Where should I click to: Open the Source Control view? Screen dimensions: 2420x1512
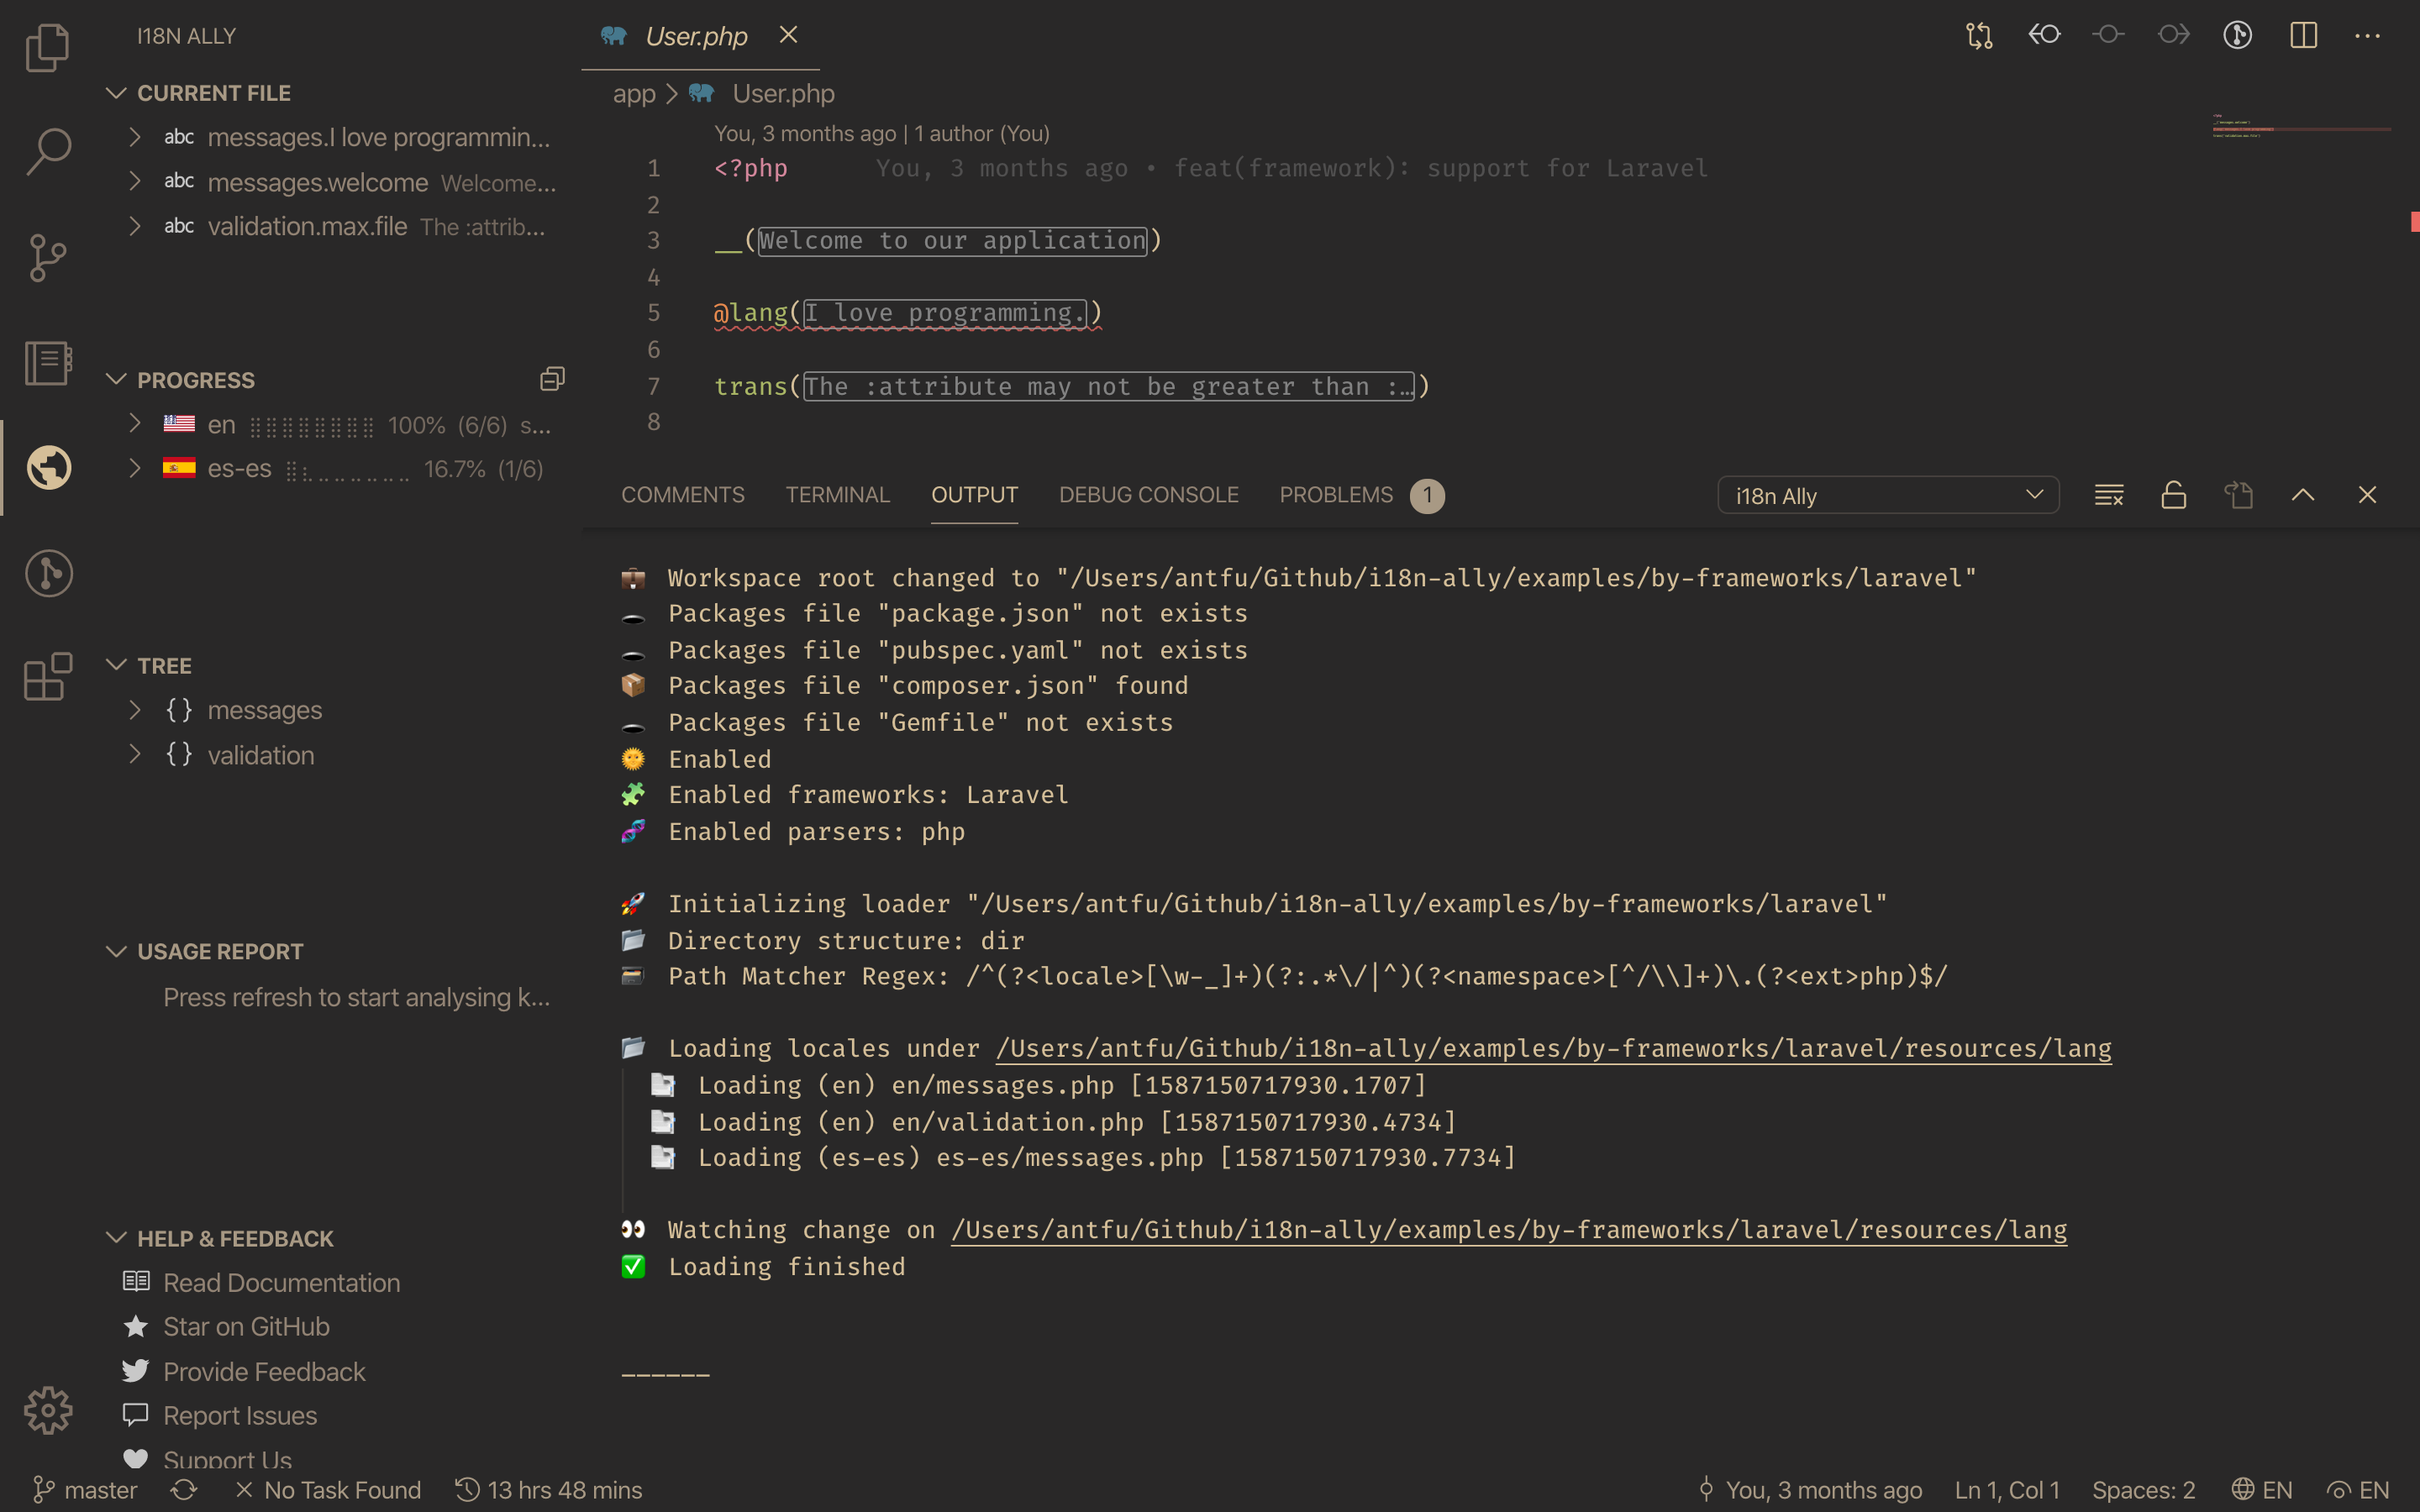coord(47,259)
